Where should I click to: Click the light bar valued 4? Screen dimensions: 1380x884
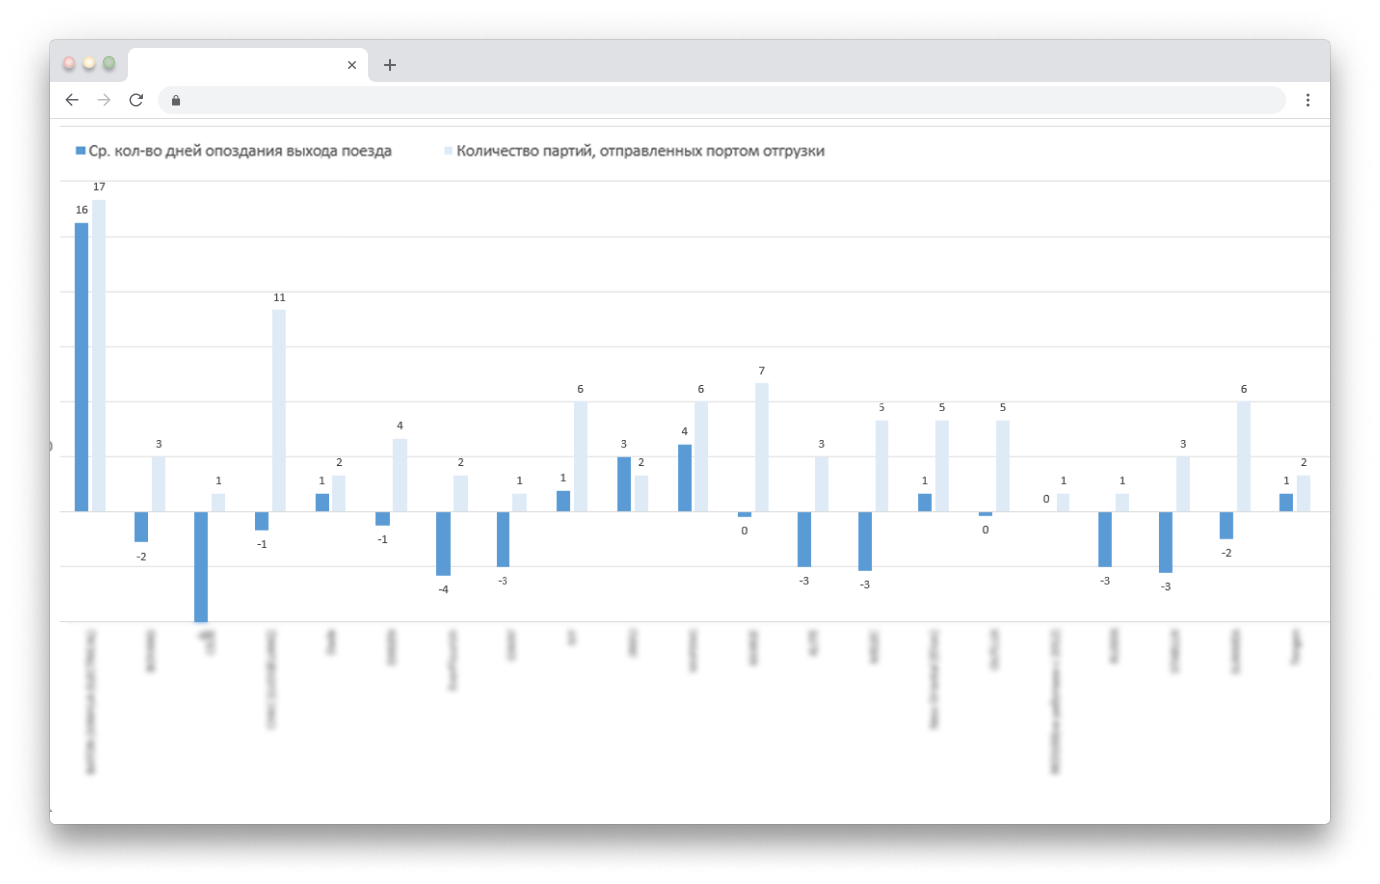[400, 475]
